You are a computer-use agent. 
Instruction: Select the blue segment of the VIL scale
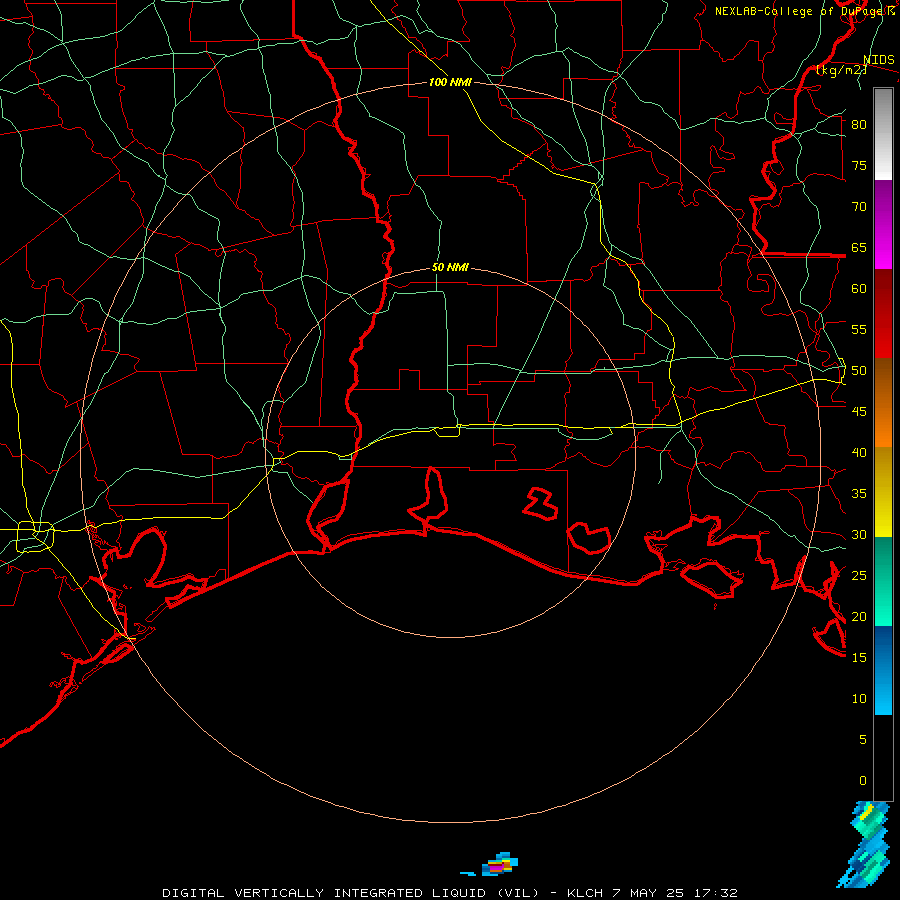coord(883,670)
